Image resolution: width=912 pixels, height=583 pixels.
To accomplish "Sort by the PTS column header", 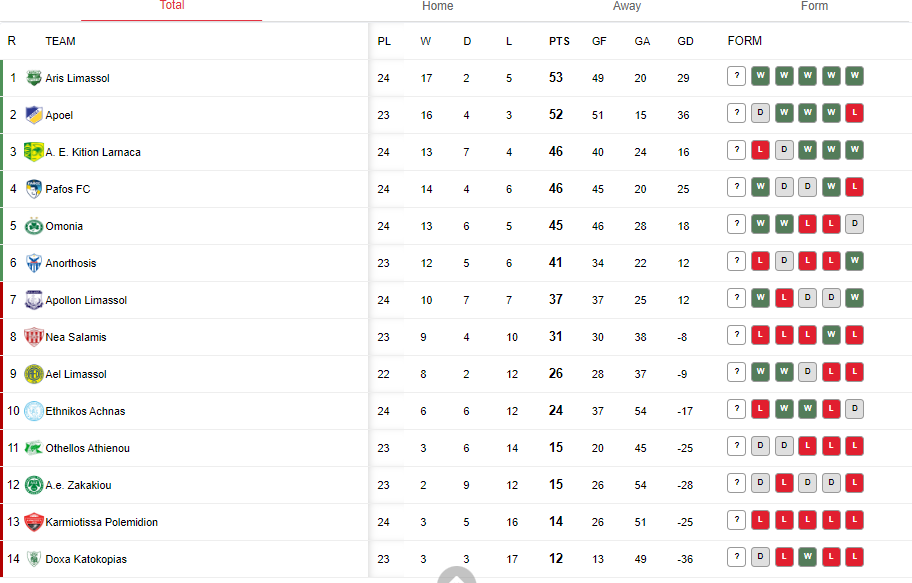I will [x=559, y=41].
